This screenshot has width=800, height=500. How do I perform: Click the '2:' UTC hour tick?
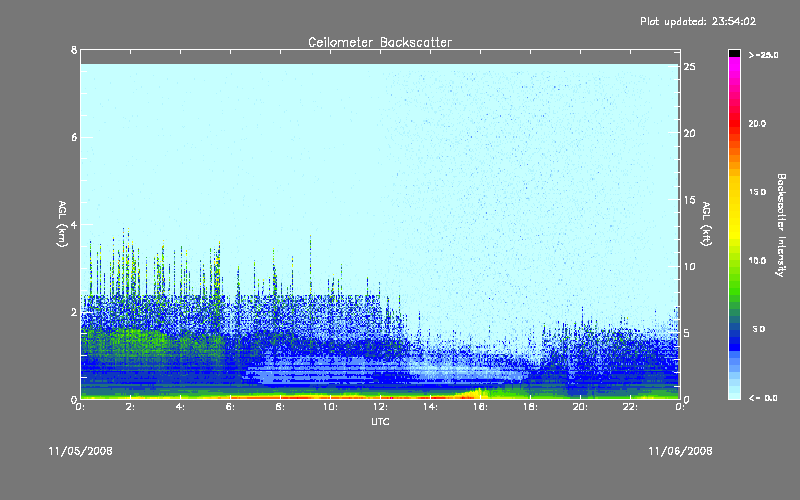(x=130, y=407)
